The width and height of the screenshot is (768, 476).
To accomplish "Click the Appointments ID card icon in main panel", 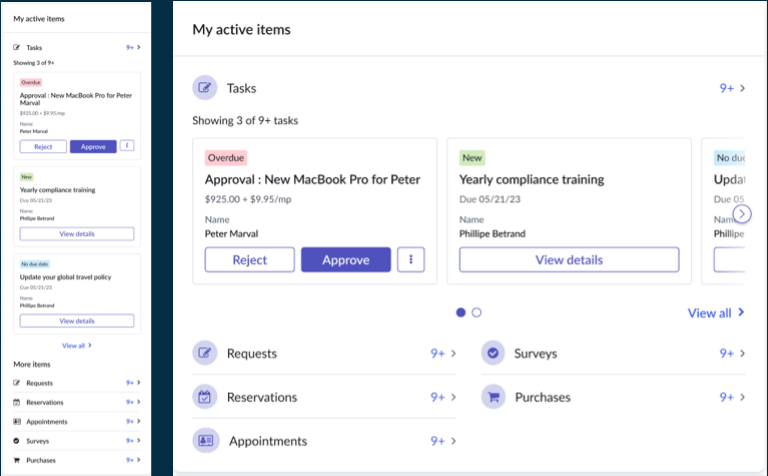I will (206, 441).
